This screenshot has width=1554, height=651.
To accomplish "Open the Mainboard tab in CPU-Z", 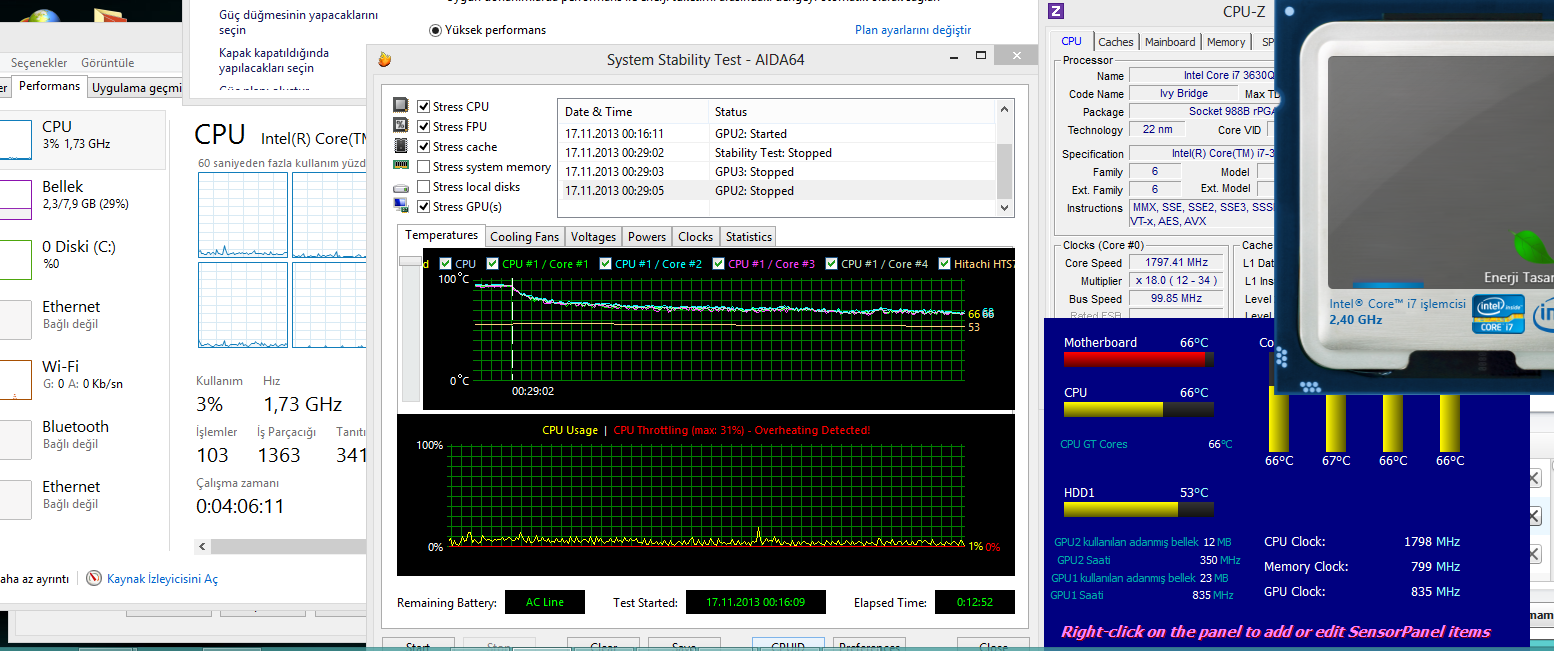I will pos(1170,42).
